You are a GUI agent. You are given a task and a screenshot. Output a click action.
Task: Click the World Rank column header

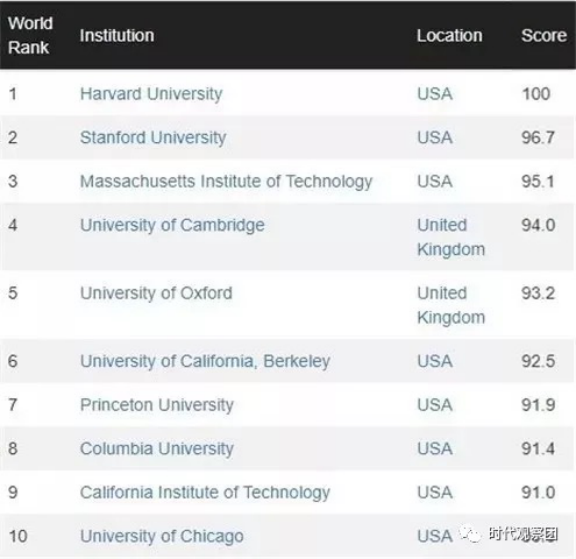pyautogui.click(x=30, y=35)
